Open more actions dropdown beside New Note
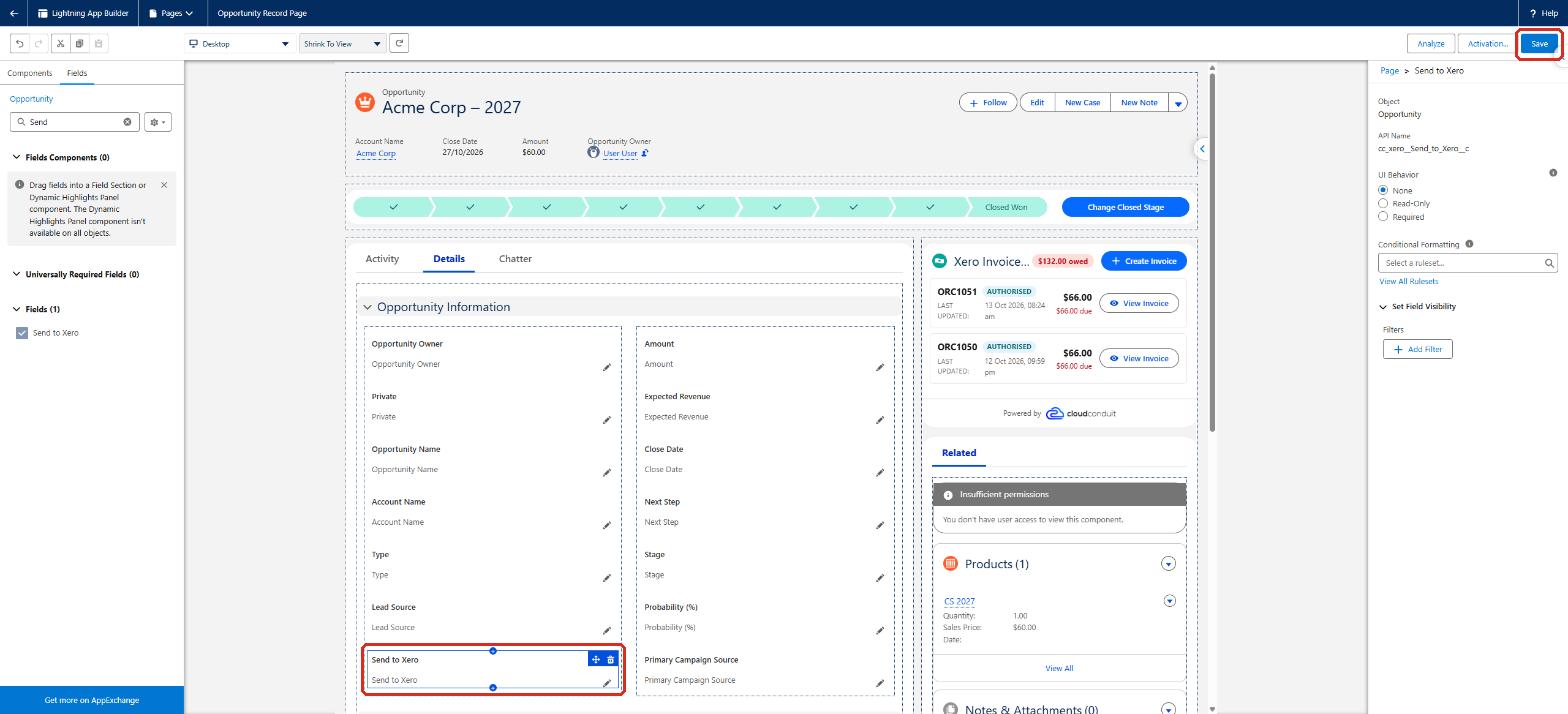This screenshot has width=1568, height=714. click(x=1178, y=103)
